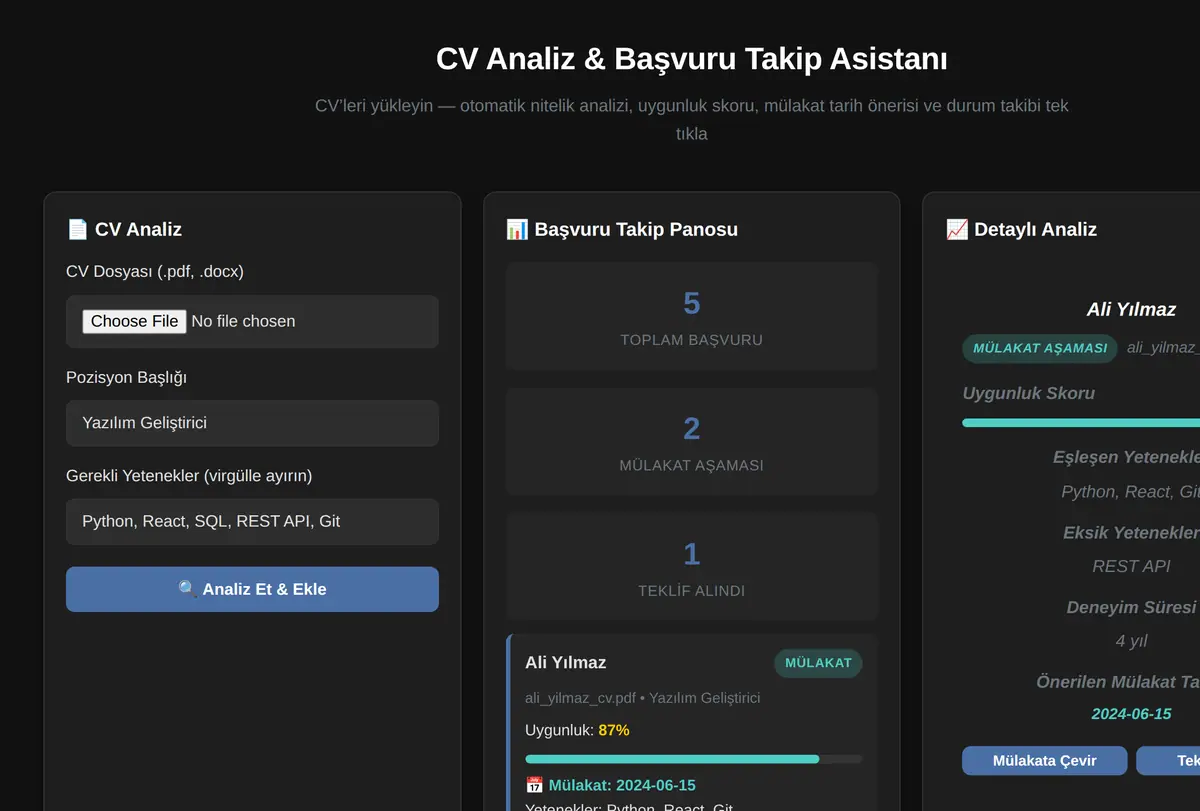
Task: Click the Mülakata Çevir button
Action: (1045, 760)
